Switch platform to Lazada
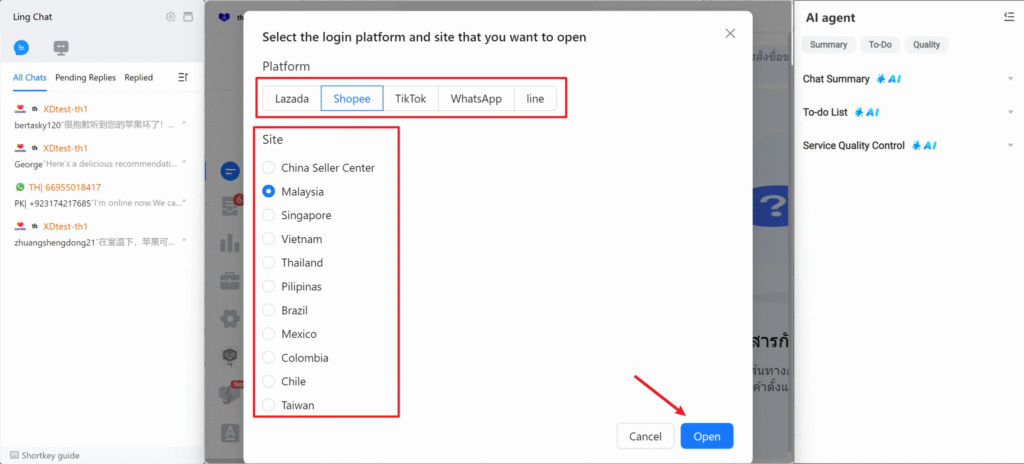Screen dimensions: 1024x464 292,99
